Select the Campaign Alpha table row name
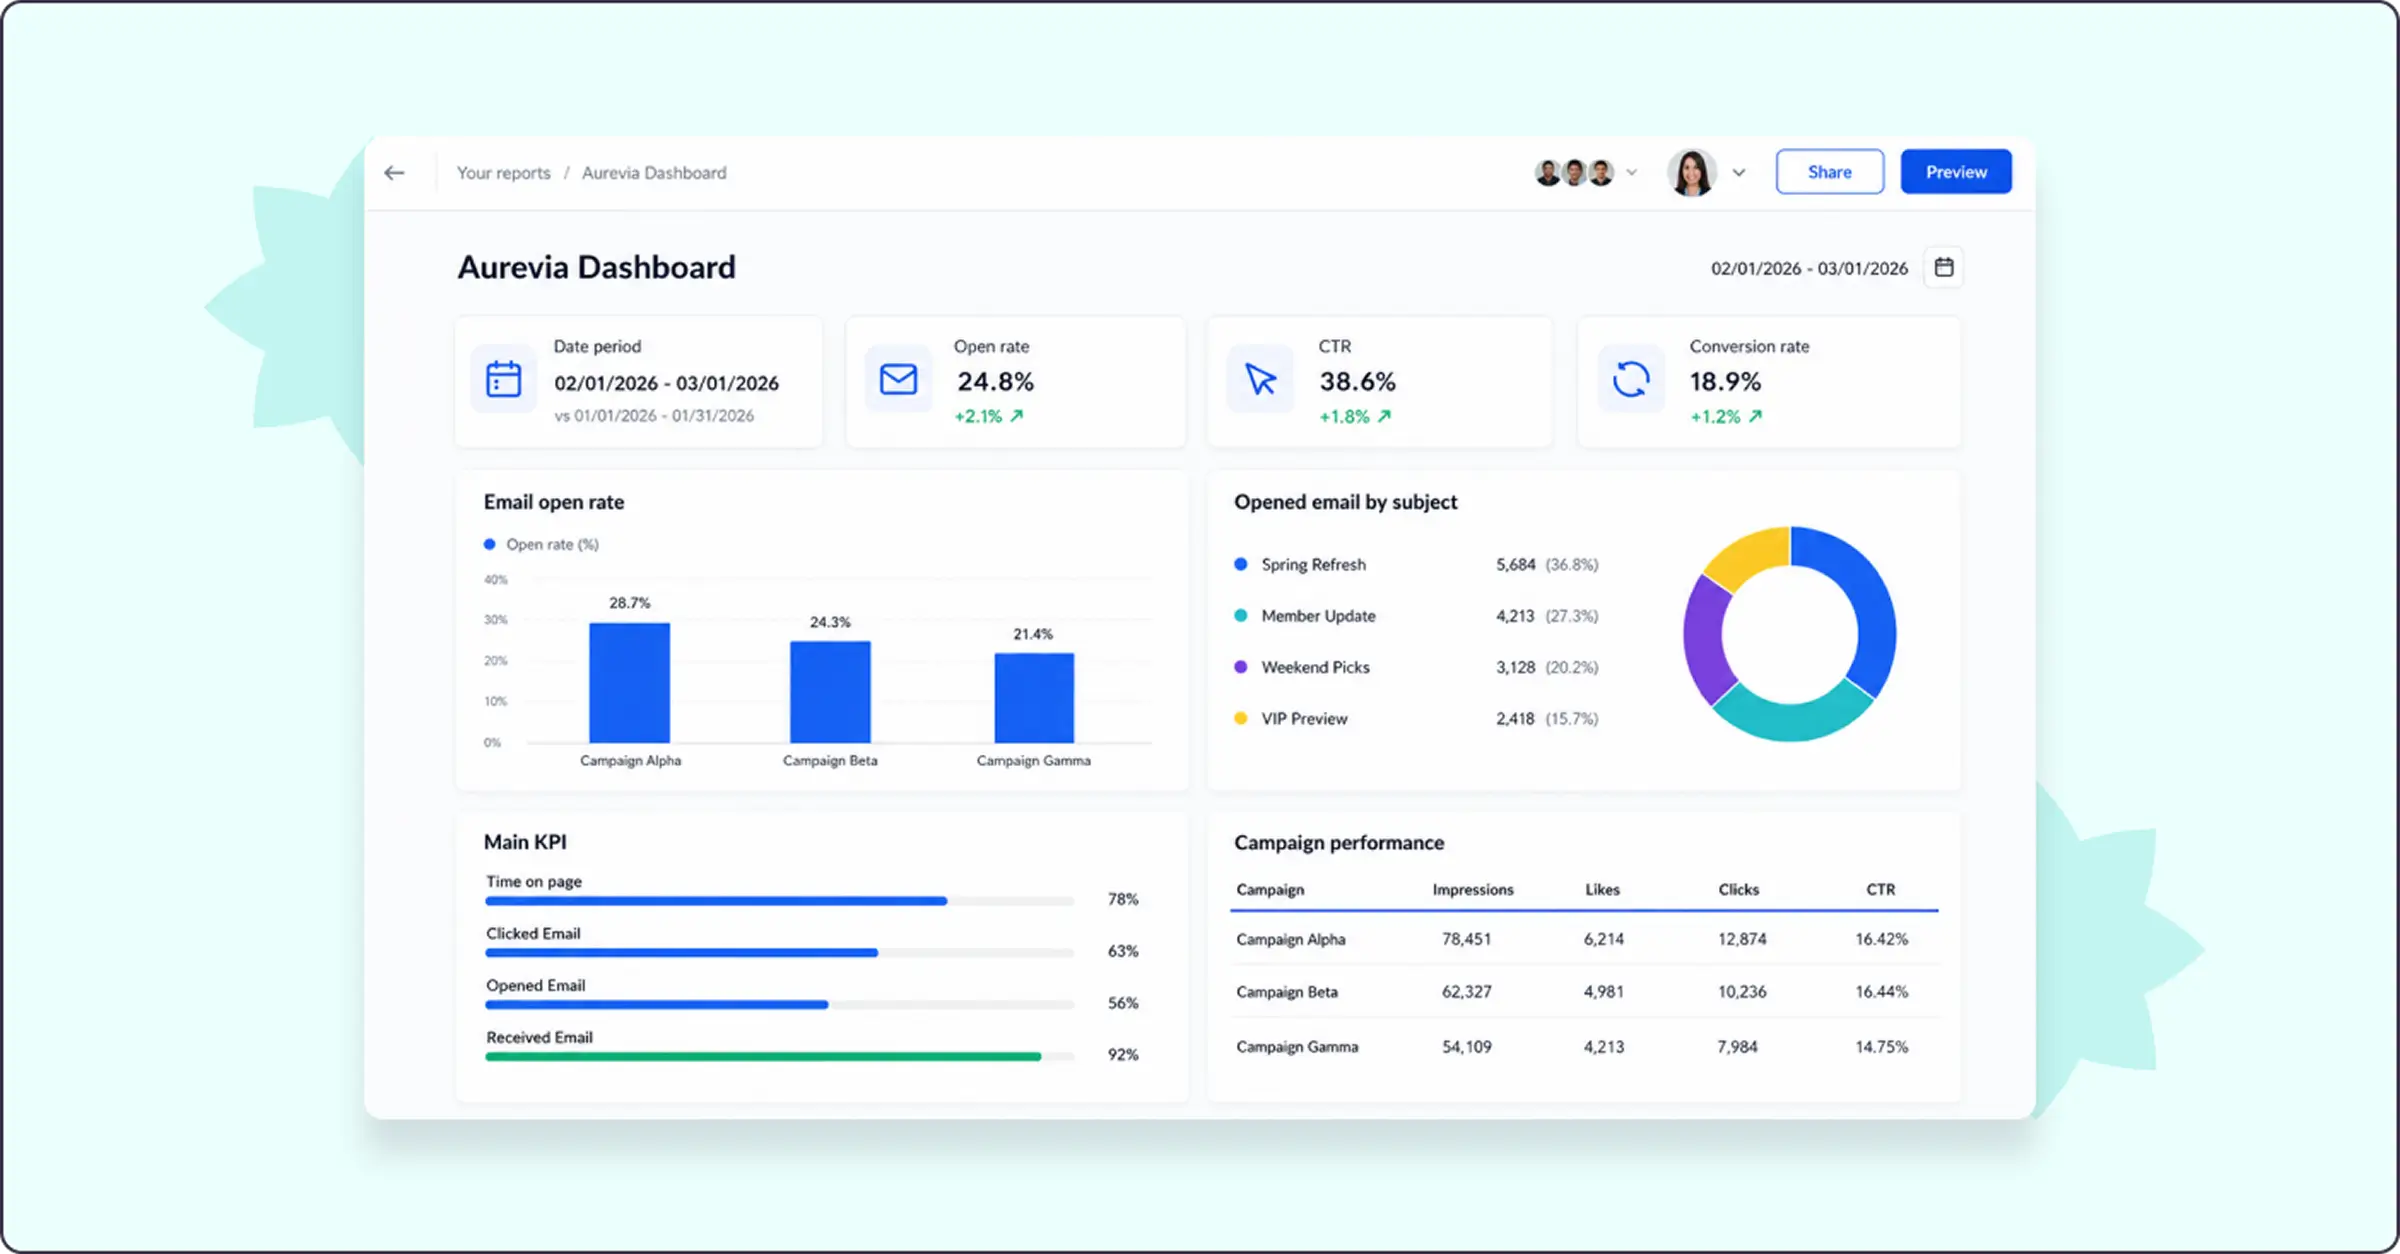This screenshot has height=1254, width=2400. [x=1291, y=939]
